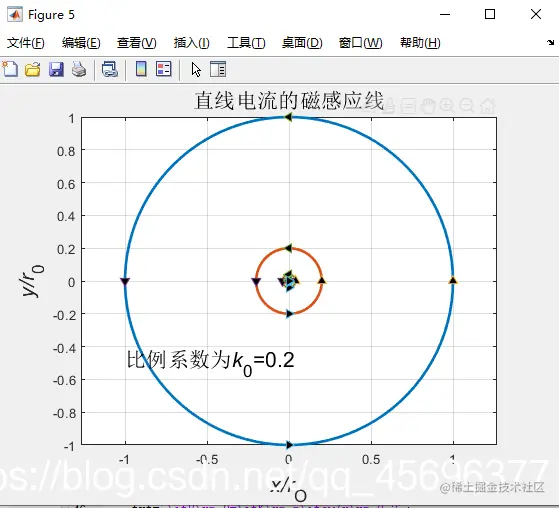This screenshot has height=508, width=559.
Task: Click the New Figure toolbar icon
Action: click(10, 69)
